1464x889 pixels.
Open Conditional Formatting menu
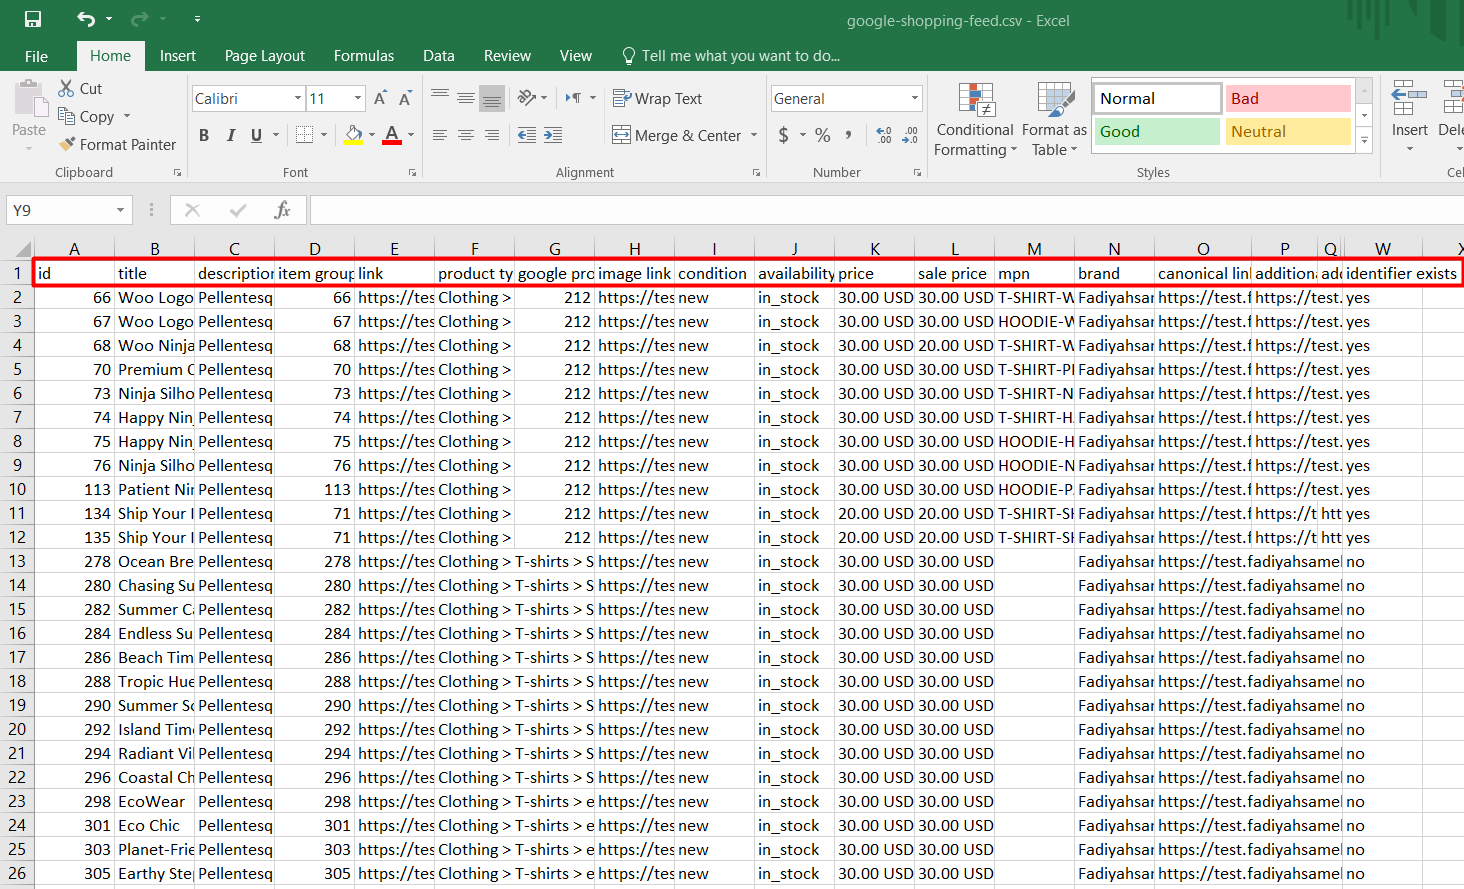point(975,120)
